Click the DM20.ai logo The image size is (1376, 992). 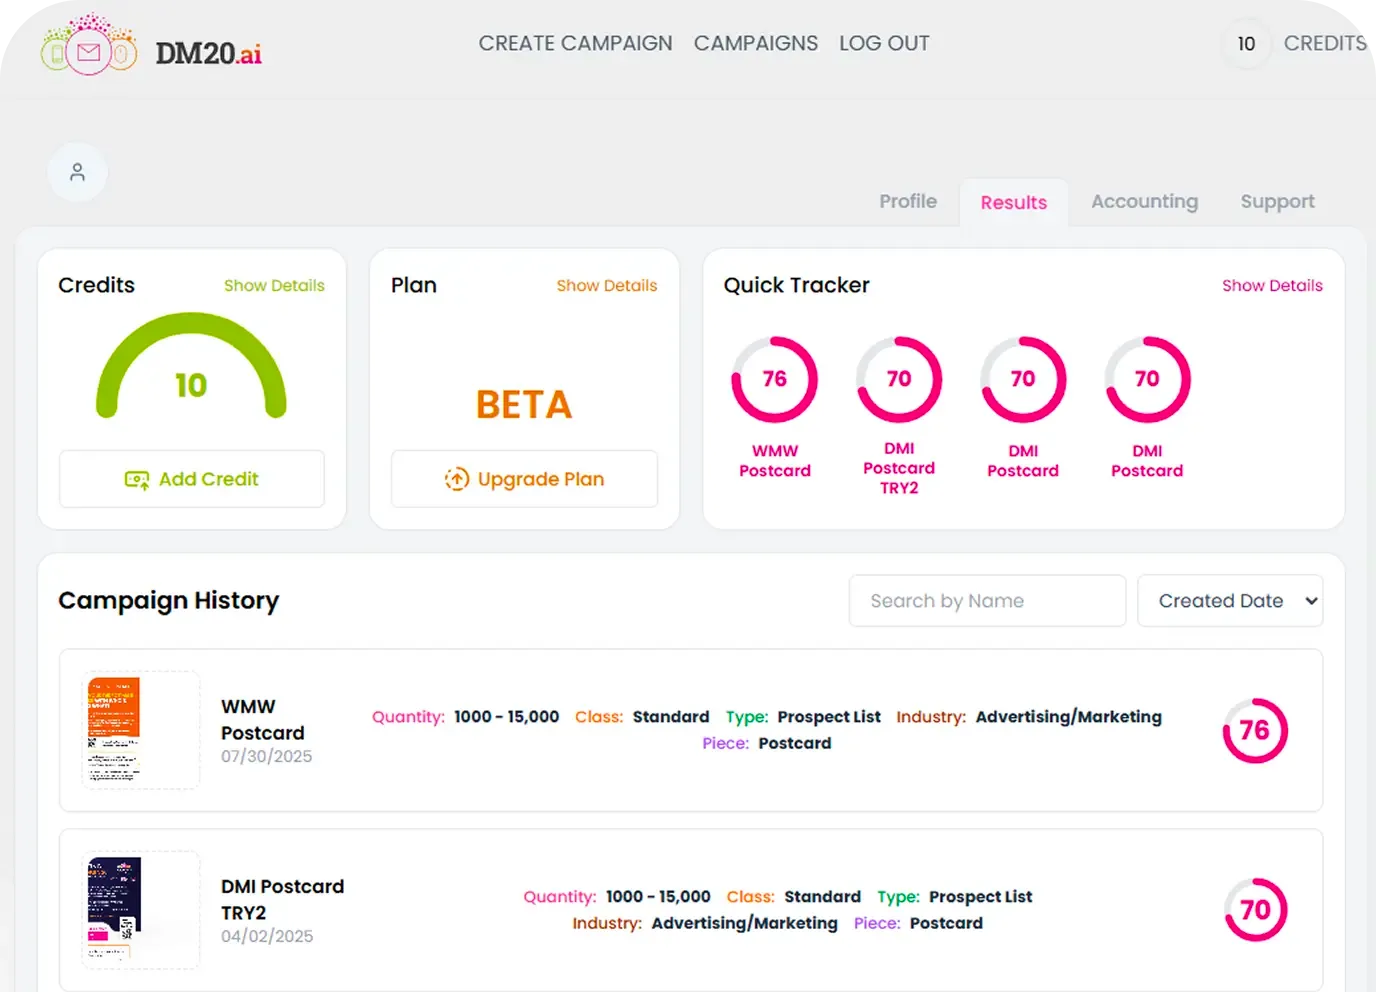151,48
